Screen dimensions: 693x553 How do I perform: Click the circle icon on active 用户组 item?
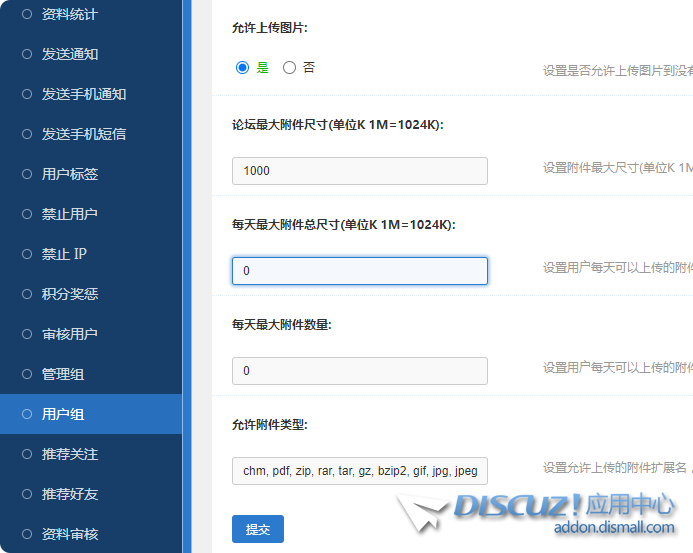[x=27, y=414]
